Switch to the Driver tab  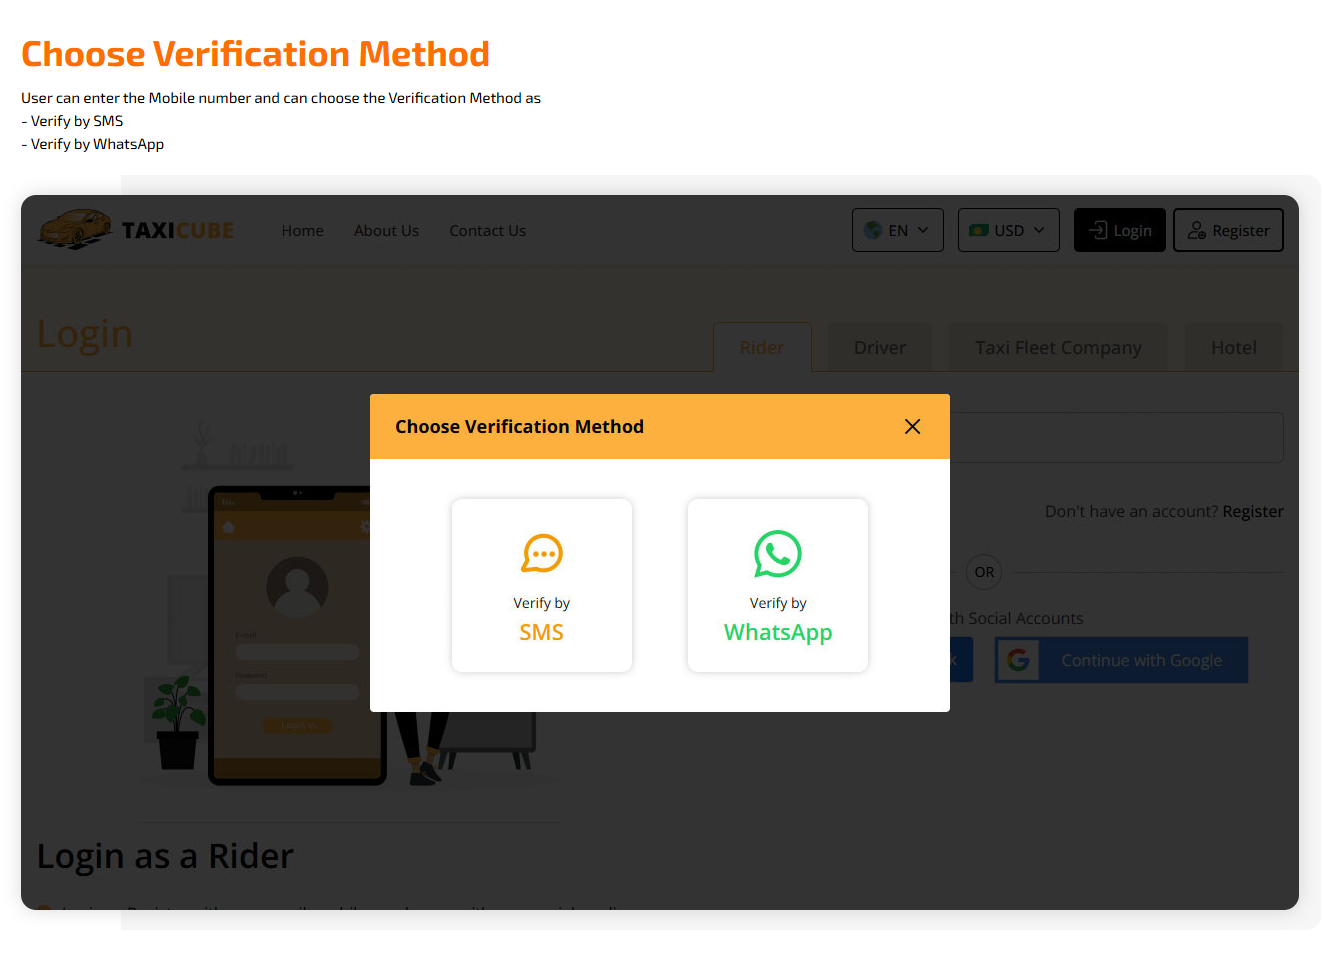(x=880, y=348)
